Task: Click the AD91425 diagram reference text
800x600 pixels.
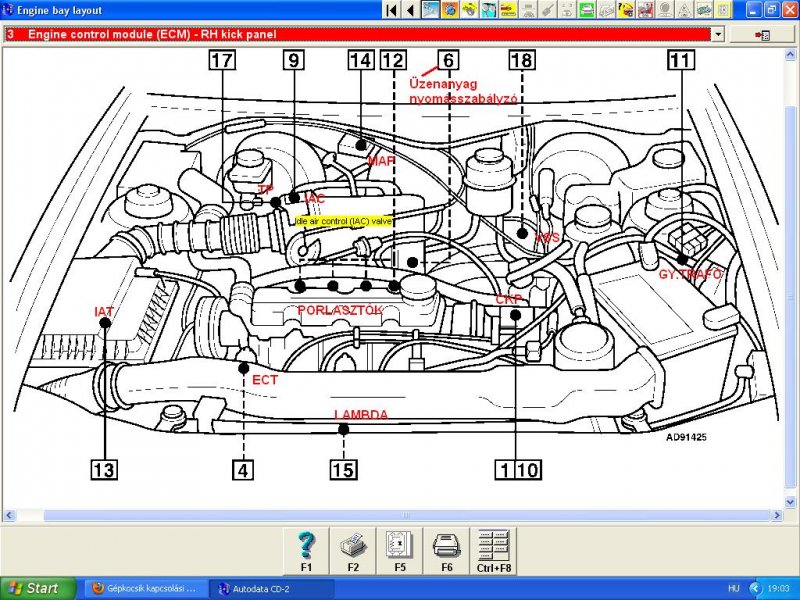Action: tap(686, 437)
